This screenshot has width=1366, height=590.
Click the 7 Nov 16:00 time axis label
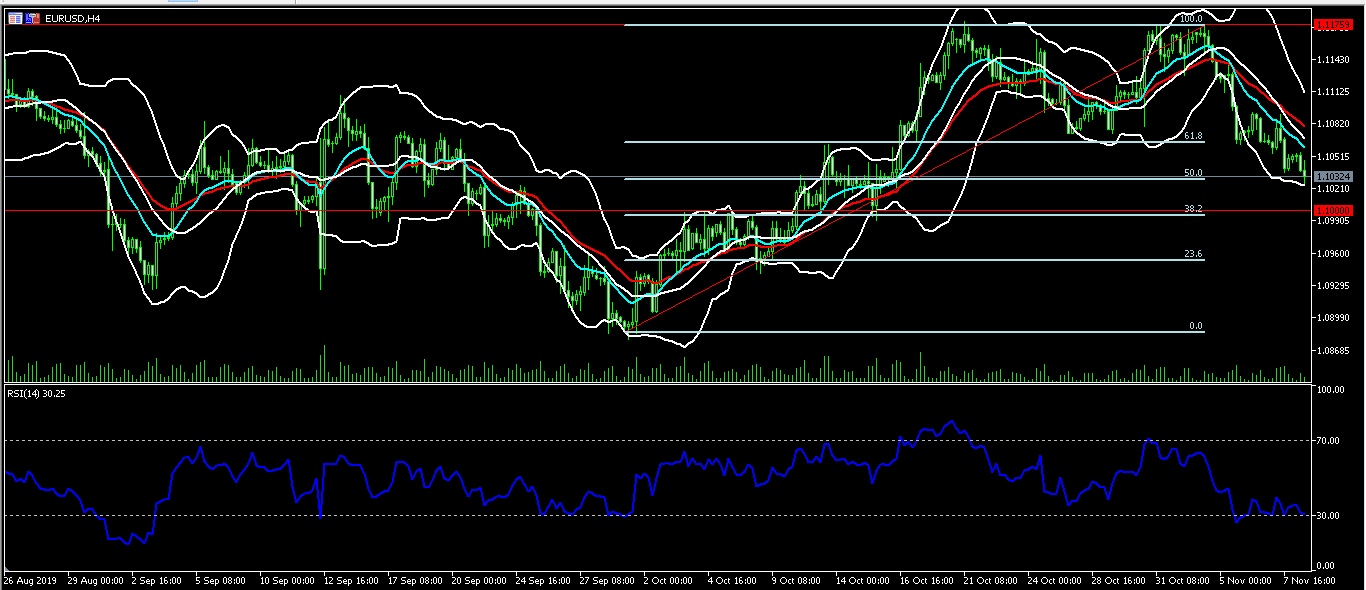coord(1310,578)
